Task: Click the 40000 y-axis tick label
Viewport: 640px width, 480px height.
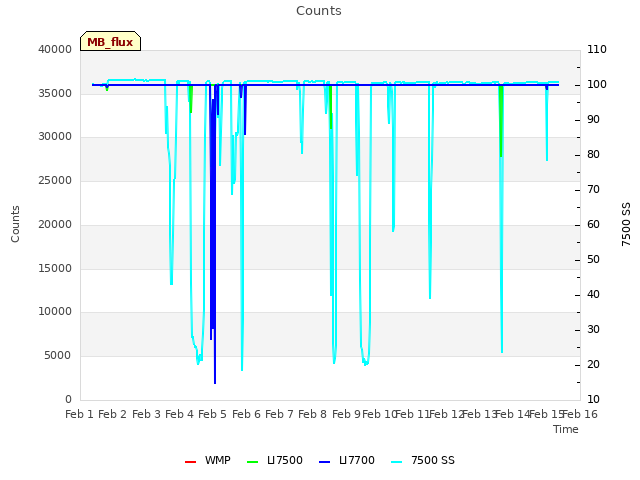Action: coord(55,49)
